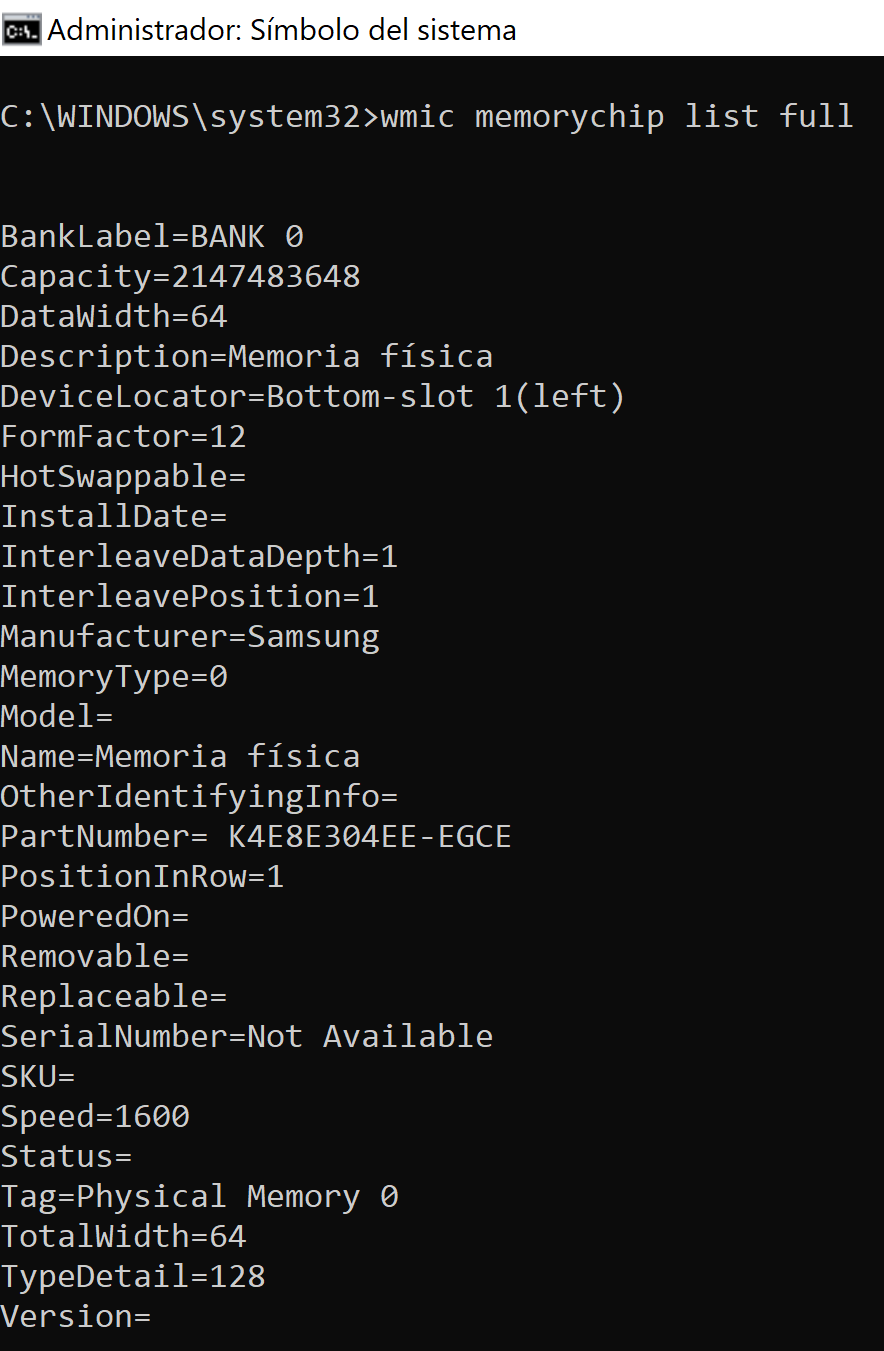Click the MemoryType=0 line
The height and width of the screenshot is (1351, 884).
(114, 677)
